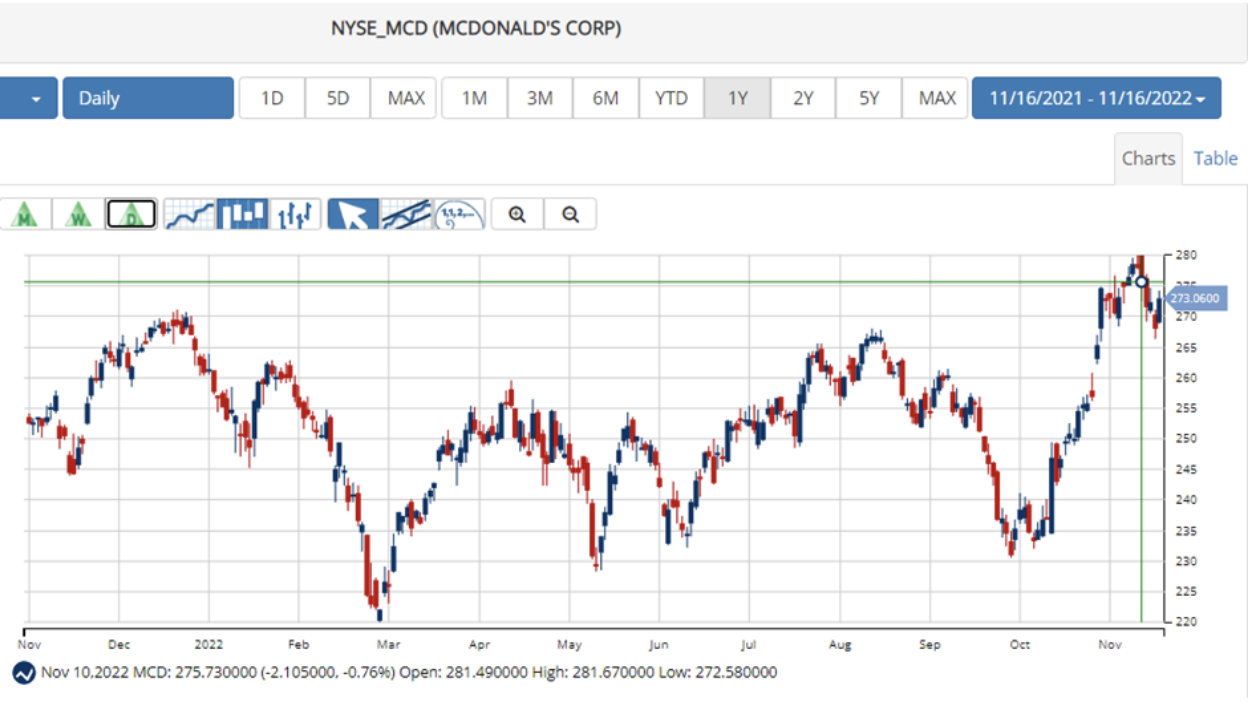Click the Aug label on the time axis
The image size is (1248, 704).
840,645
